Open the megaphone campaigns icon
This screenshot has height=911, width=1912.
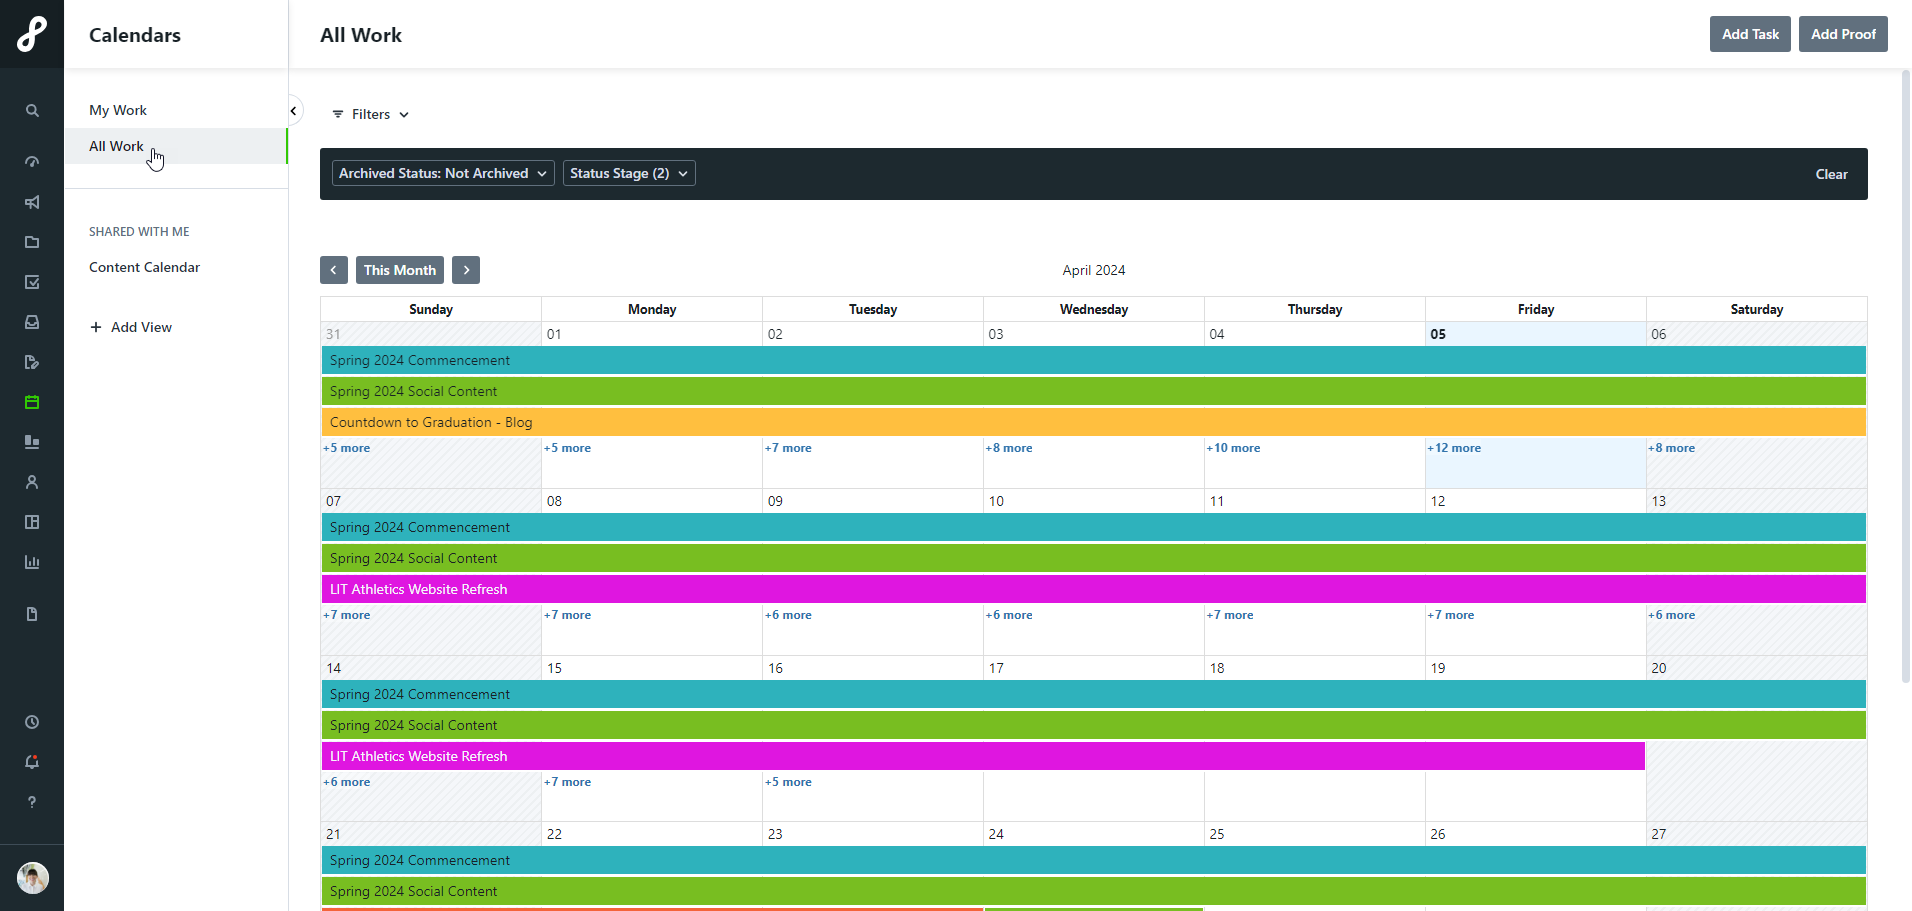(32, 202)
